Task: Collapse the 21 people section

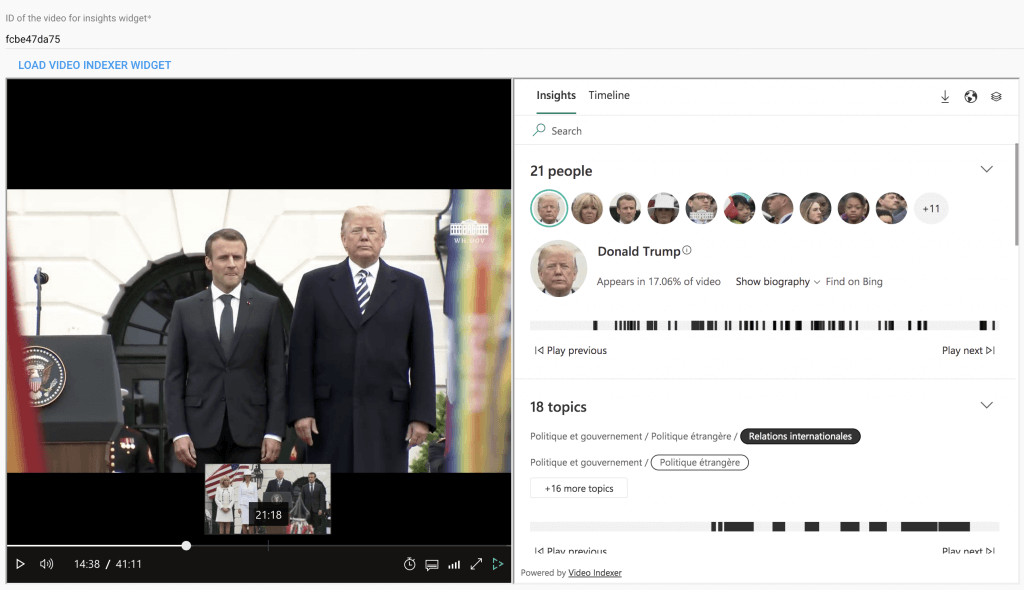Action: tap(986, 169)
